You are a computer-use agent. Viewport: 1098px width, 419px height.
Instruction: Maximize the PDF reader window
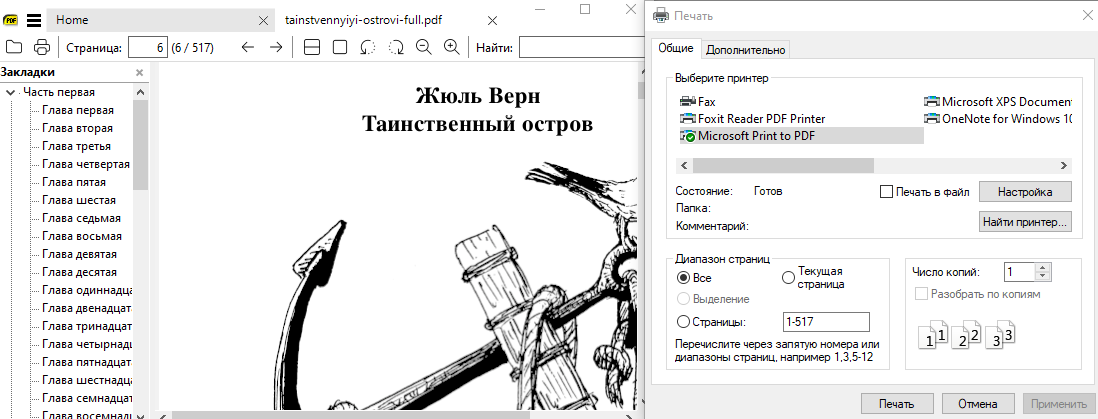(585, 8)
